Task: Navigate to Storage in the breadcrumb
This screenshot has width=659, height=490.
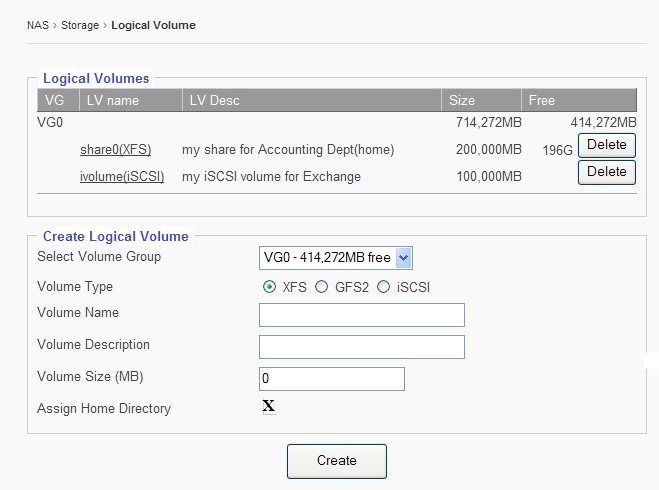Action: [79, 25]
